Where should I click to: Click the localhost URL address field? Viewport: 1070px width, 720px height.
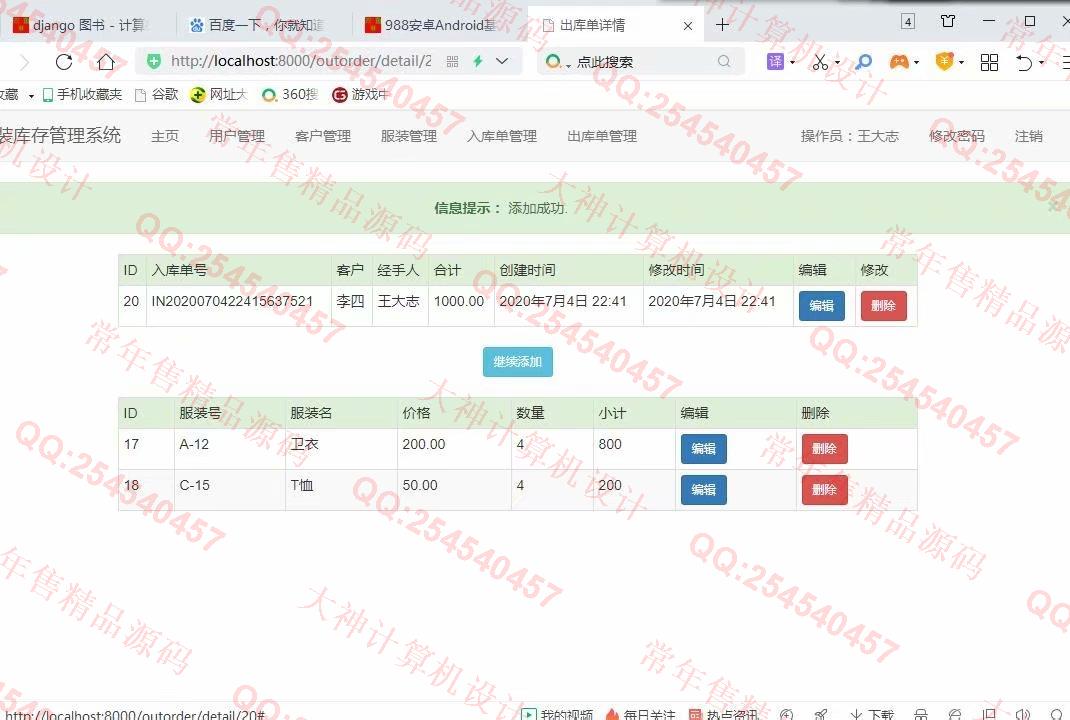pyautogui.click(x=301, y=61)
